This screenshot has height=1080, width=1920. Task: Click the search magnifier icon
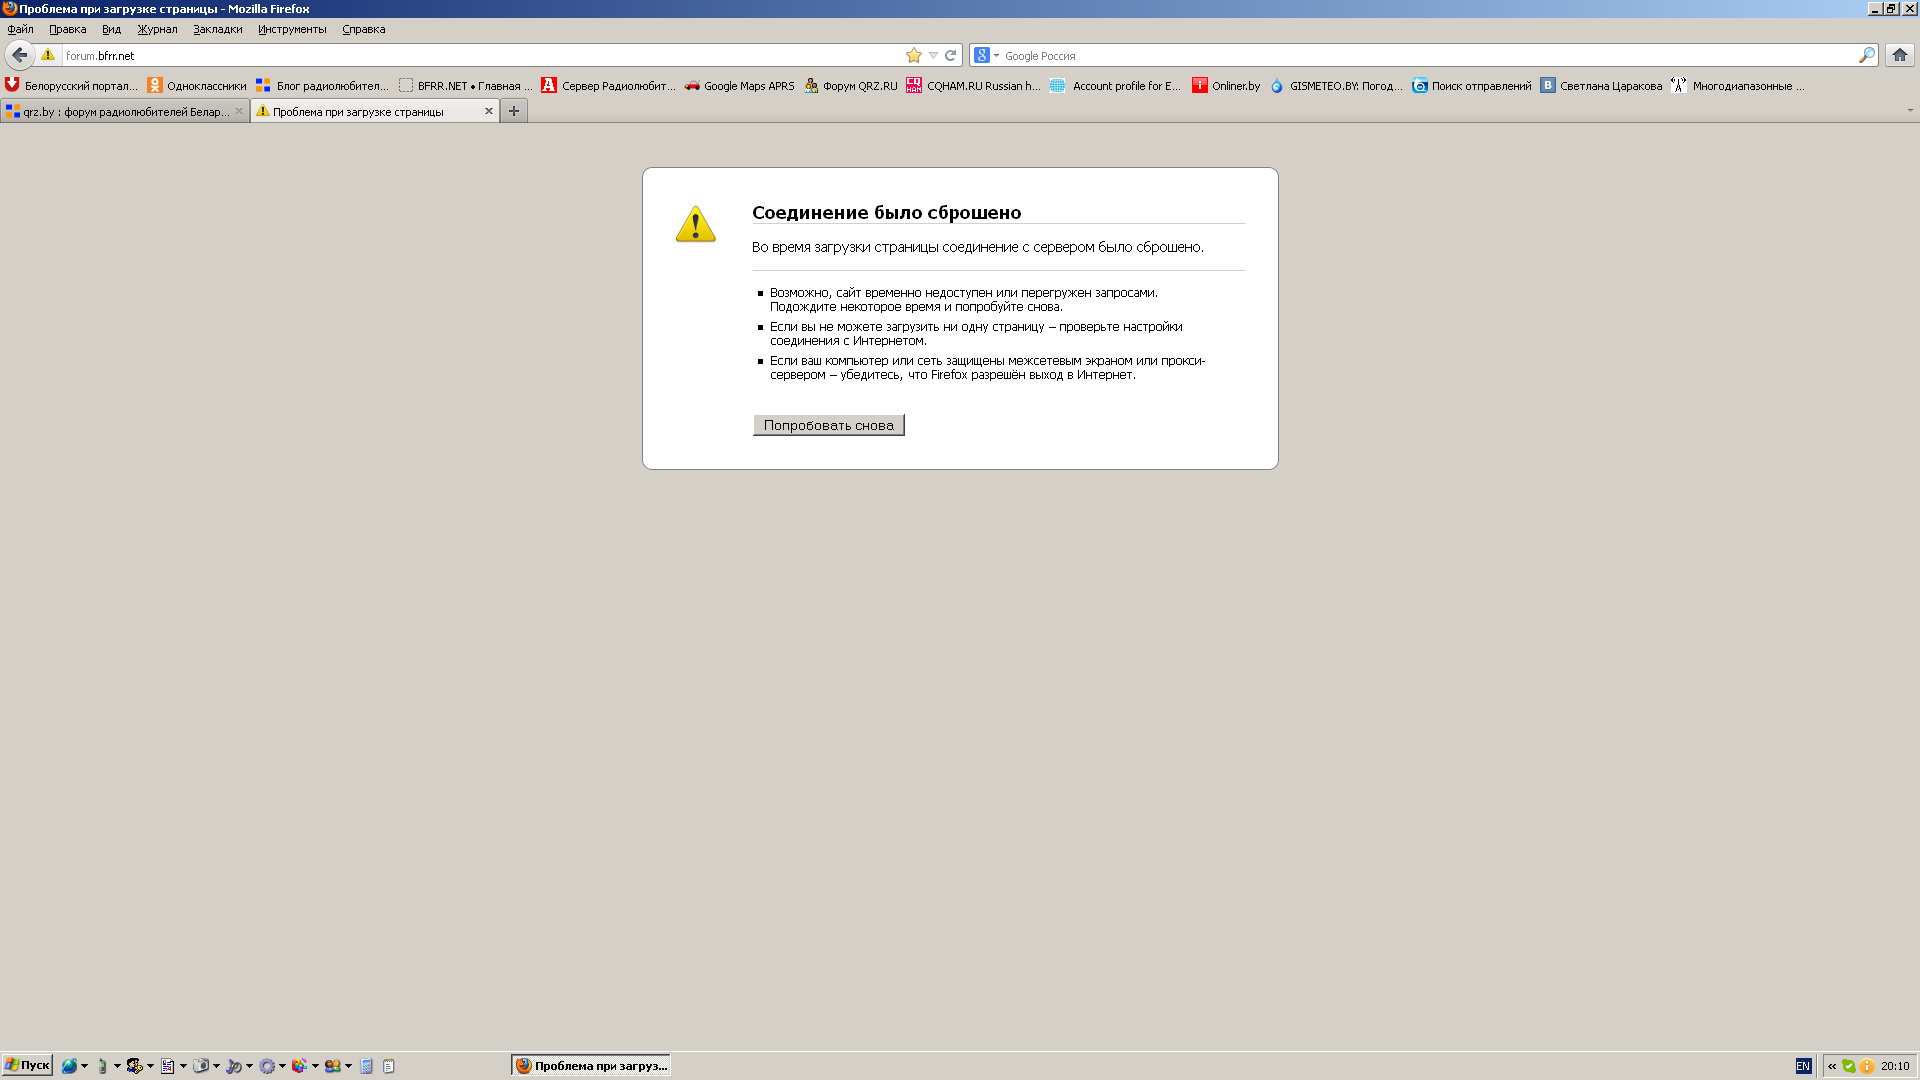tap(1866, 56)
